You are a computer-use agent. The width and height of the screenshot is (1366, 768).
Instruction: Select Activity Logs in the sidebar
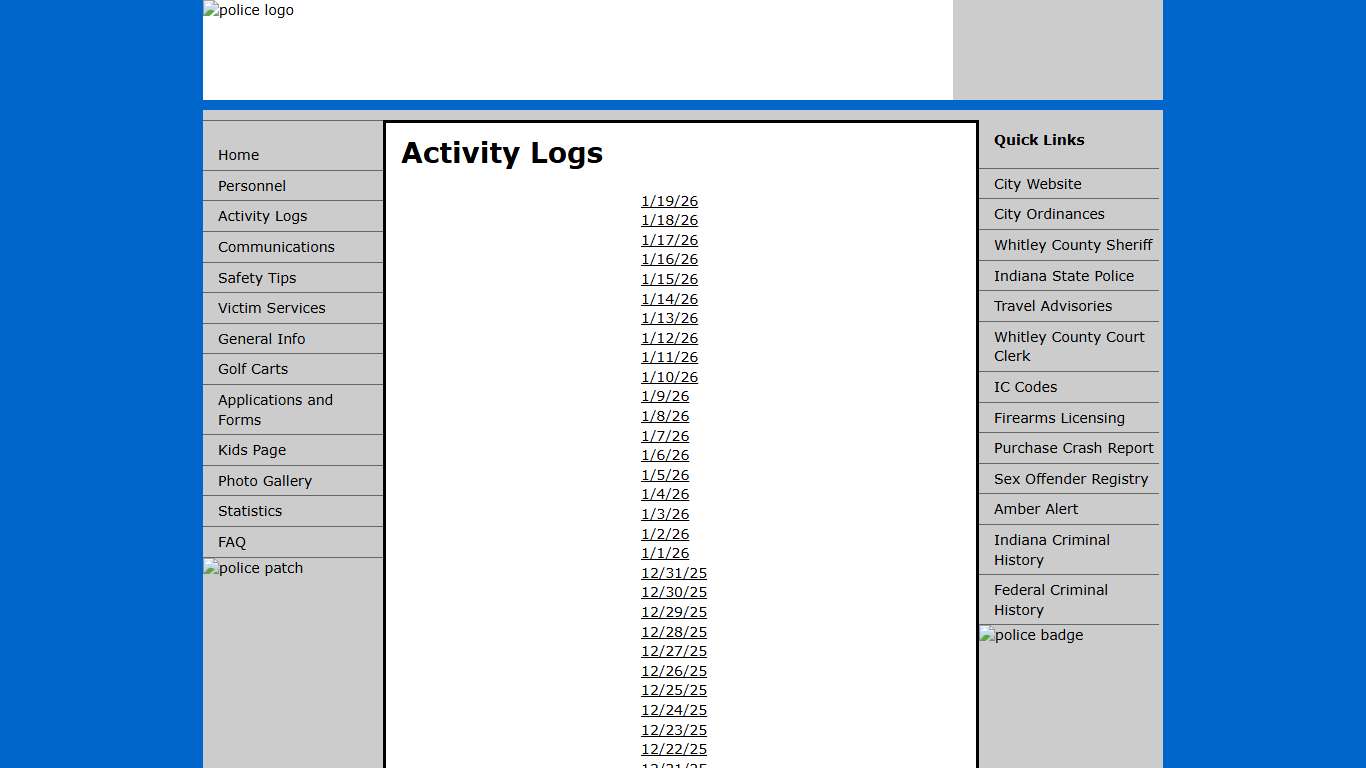262,216
